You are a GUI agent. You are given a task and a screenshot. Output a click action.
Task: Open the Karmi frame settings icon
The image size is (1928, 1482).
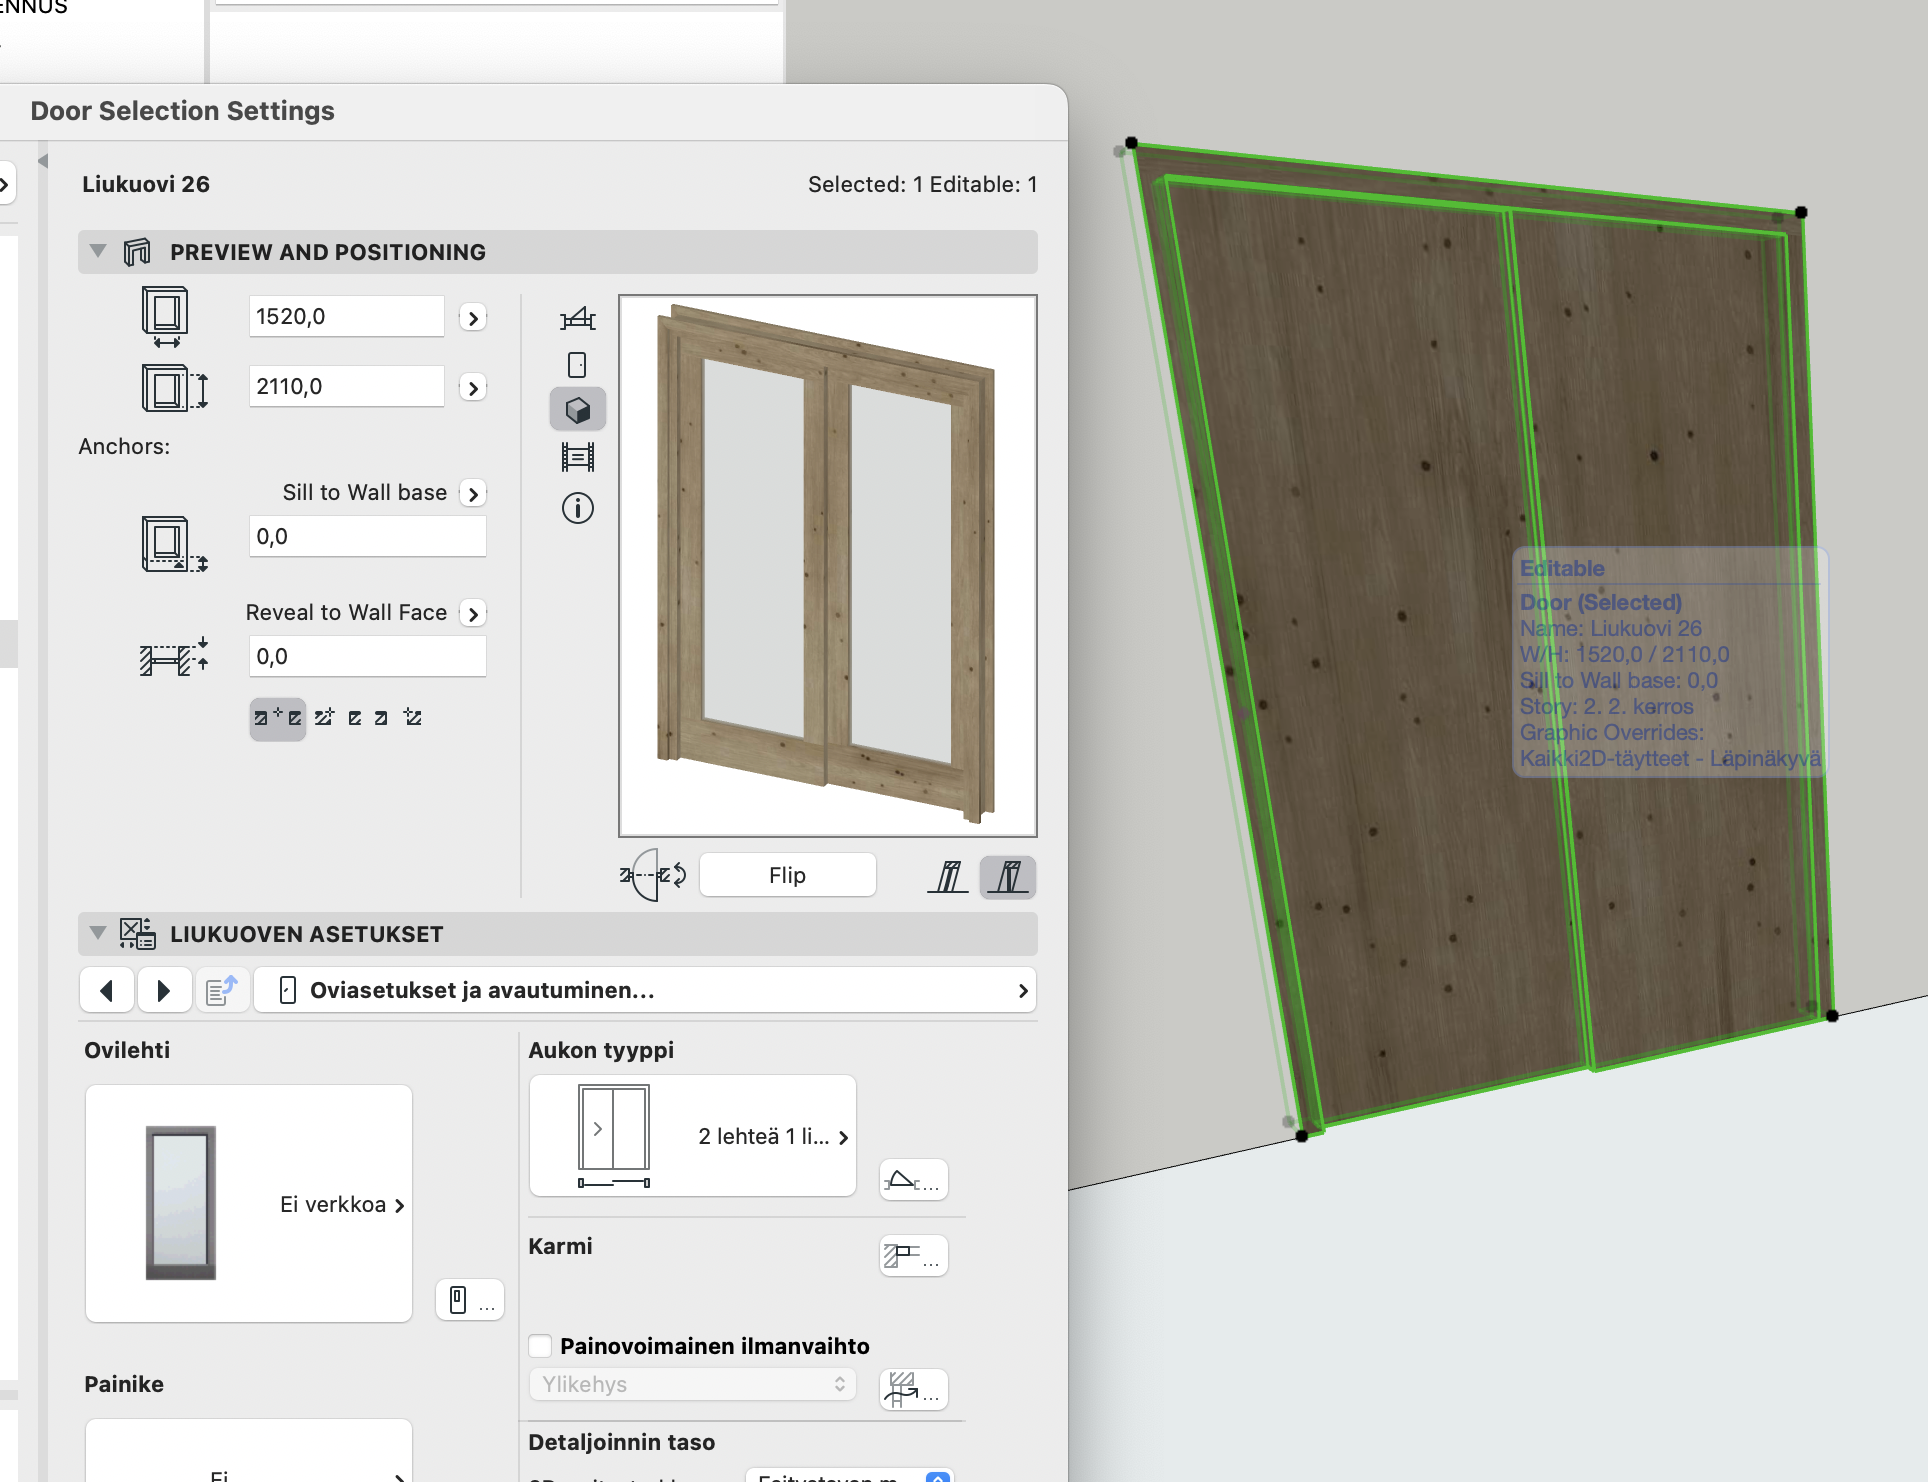pos(912,1256)
